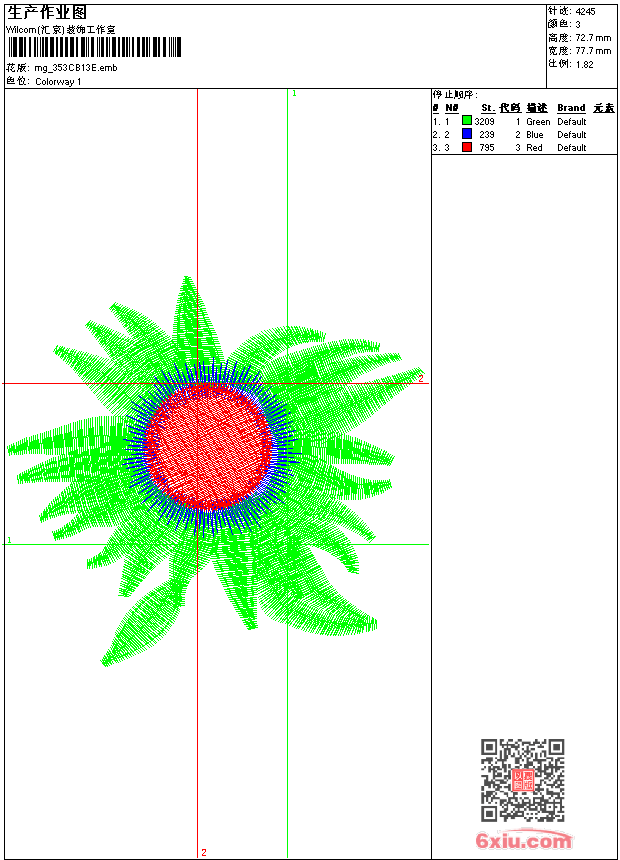Click the red seal in QR code center

523,780
